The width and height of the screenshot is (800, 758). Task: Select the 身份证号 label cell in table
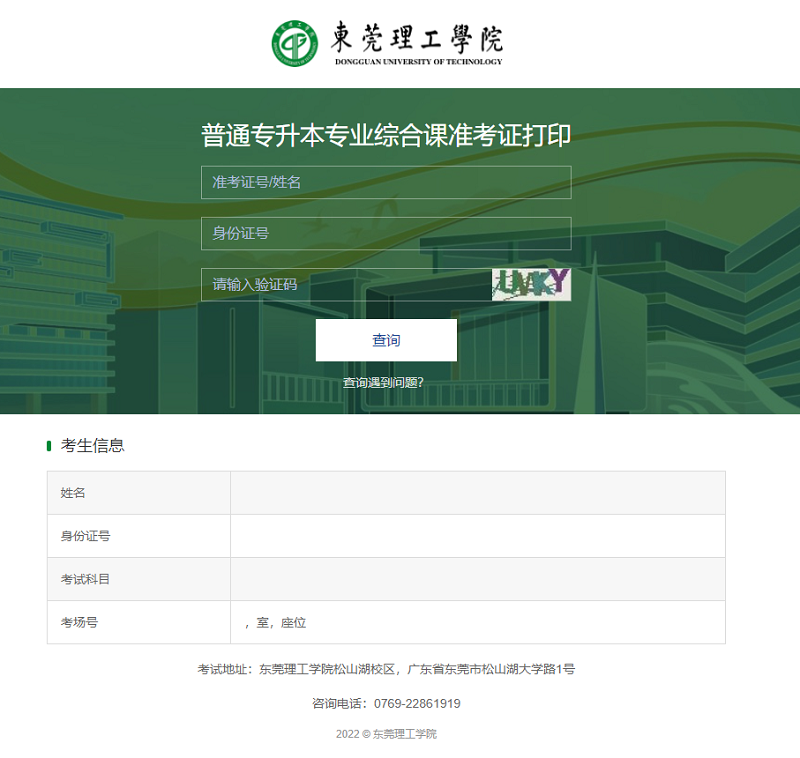tap(138, 536)
